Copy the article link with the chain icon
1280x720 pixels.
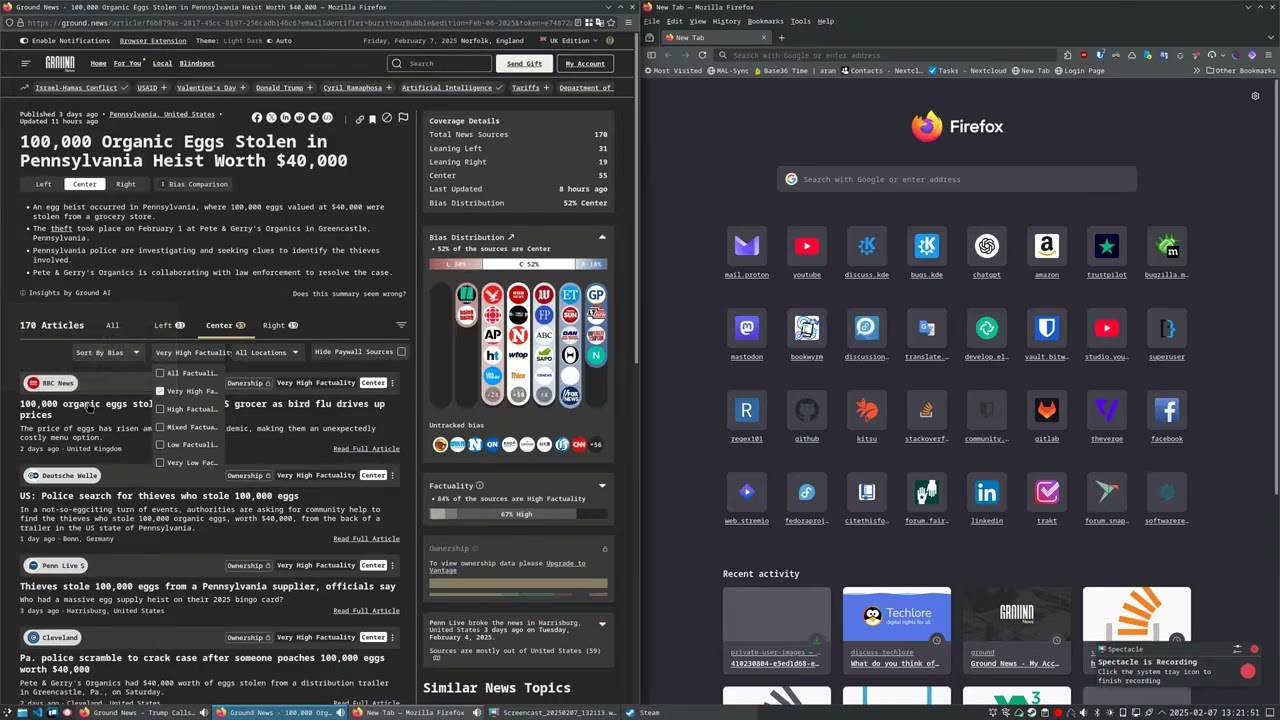point(359,118)
